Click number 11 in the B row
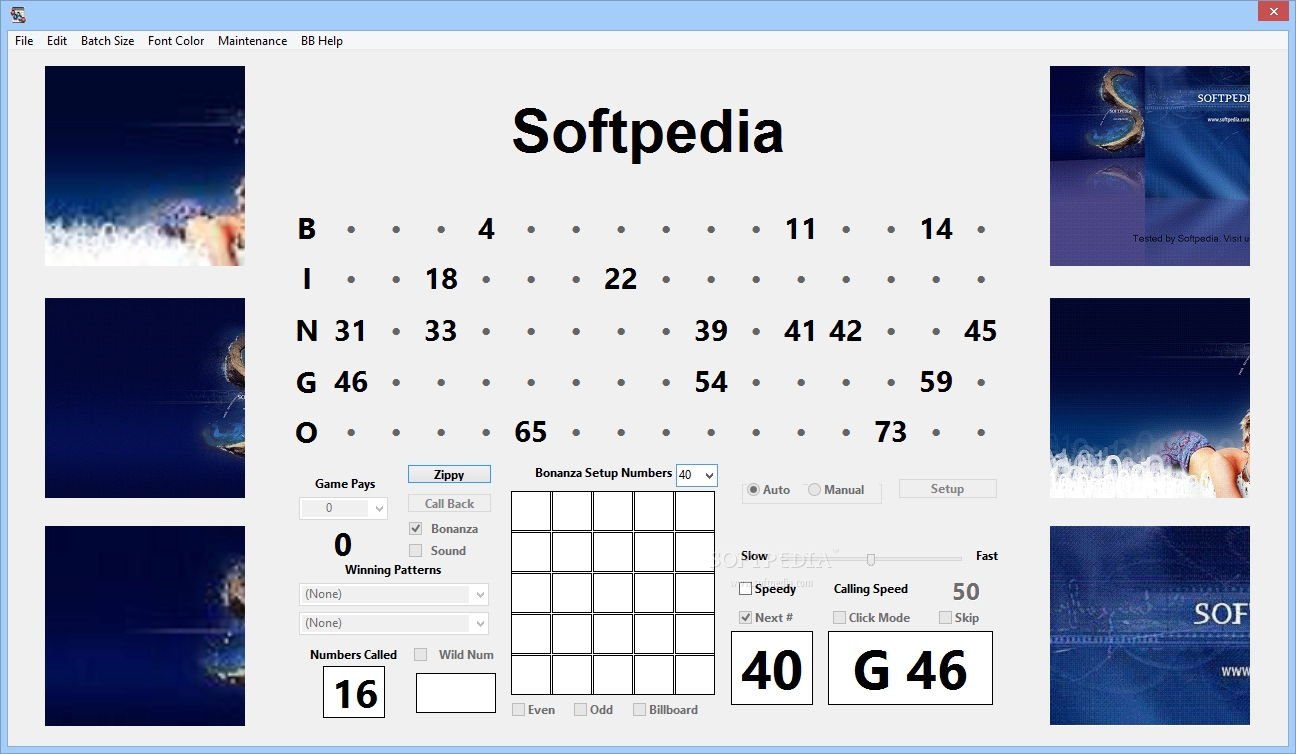The width and height of the screenshot is (1296, 754). coord(801,229)
